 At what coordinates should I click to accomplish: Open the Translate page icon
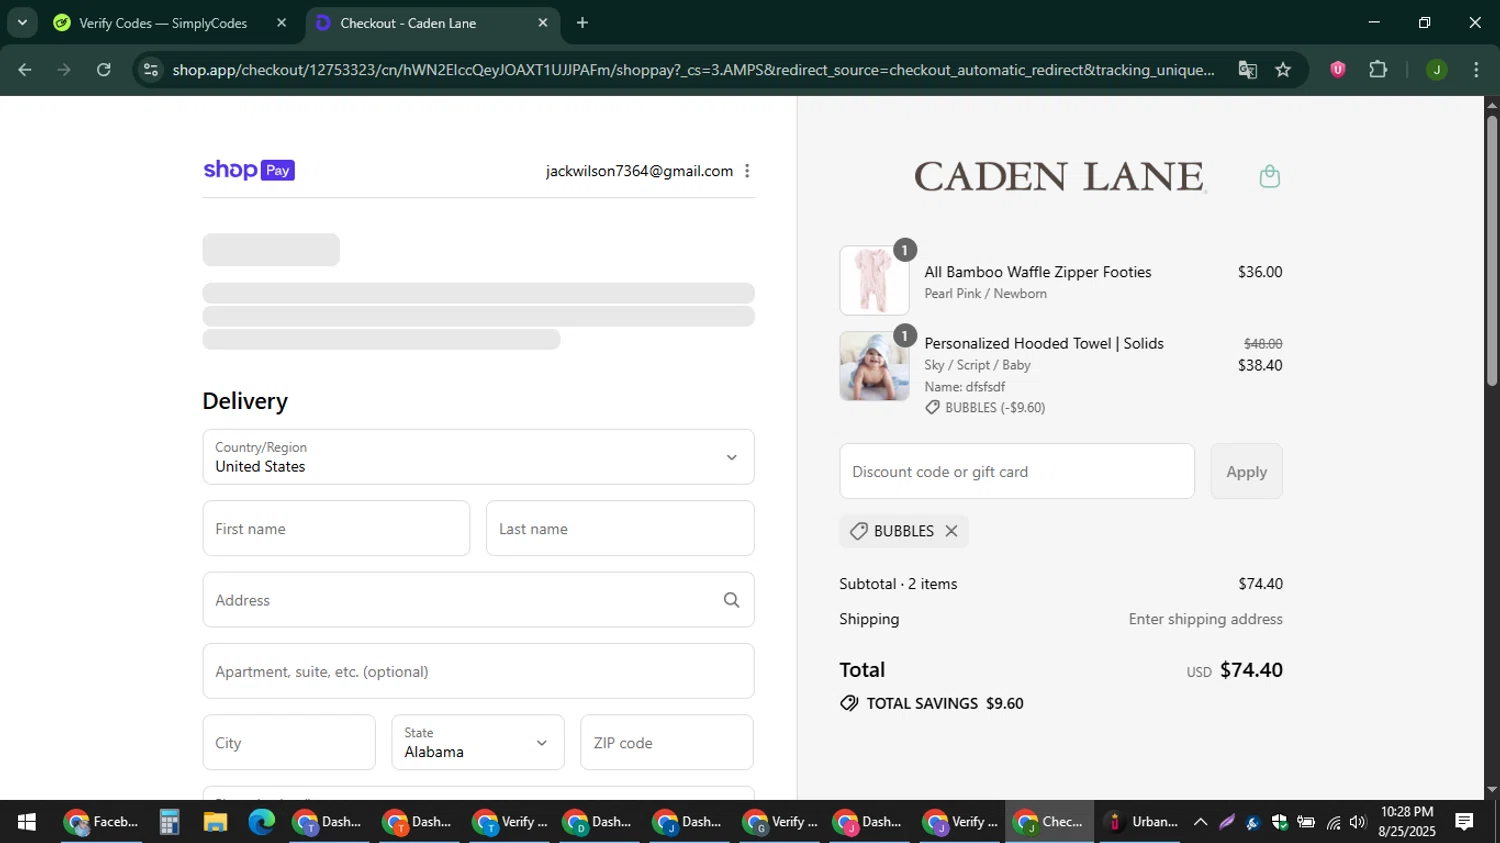coord(1247,70)
